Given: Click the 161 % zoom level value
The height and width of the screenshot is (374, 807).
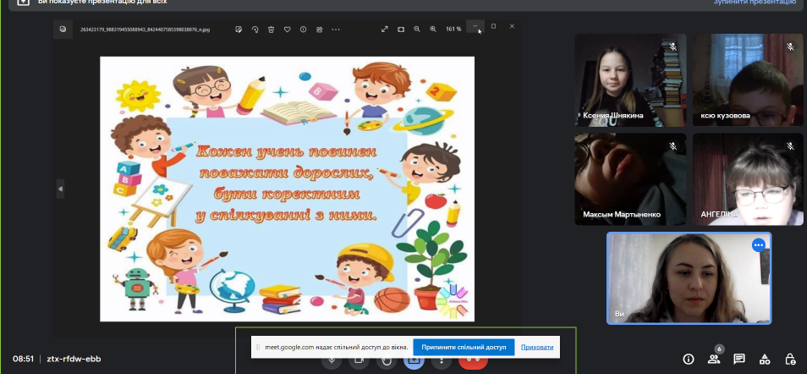Looking at the screenshot, I should (x=453, y=29).
